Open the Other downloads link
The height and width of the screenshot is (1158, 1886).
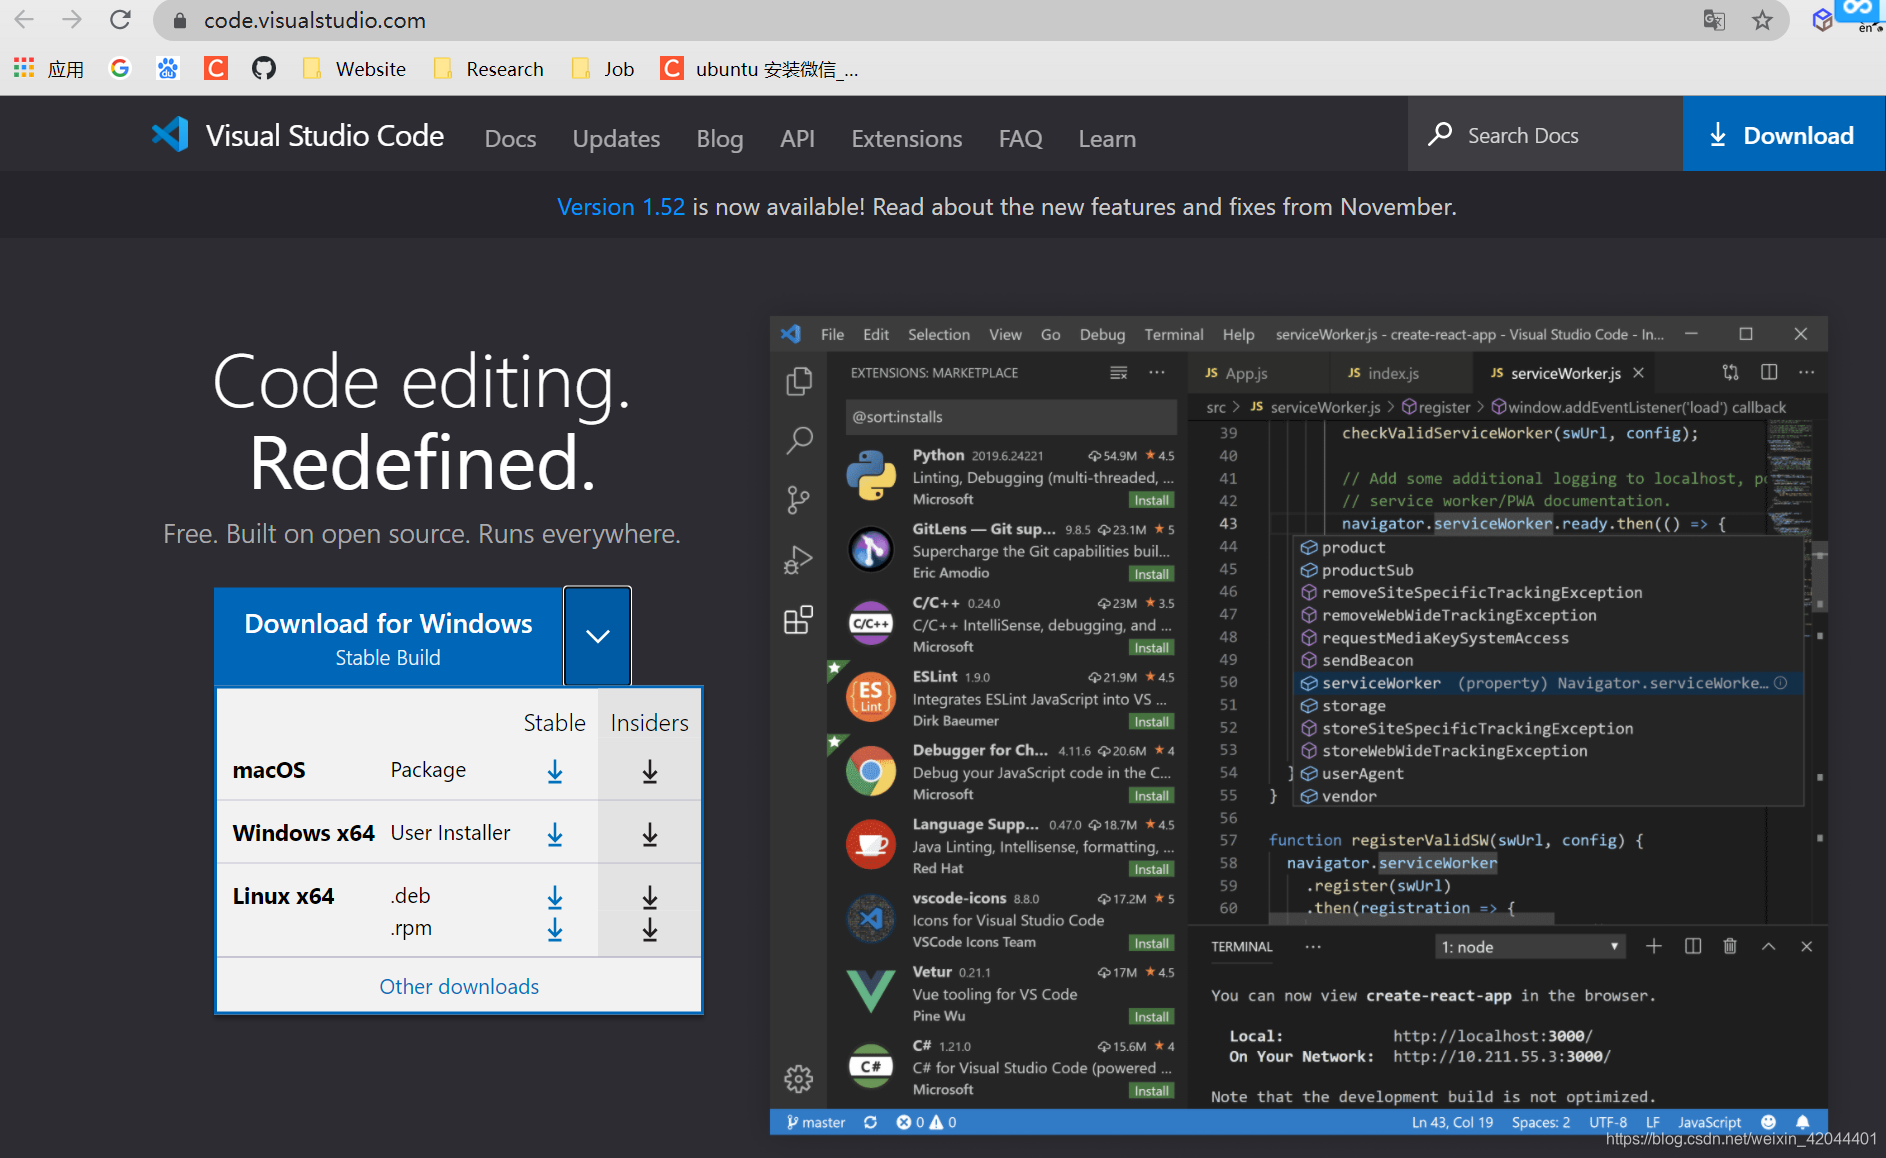point(459,987)
